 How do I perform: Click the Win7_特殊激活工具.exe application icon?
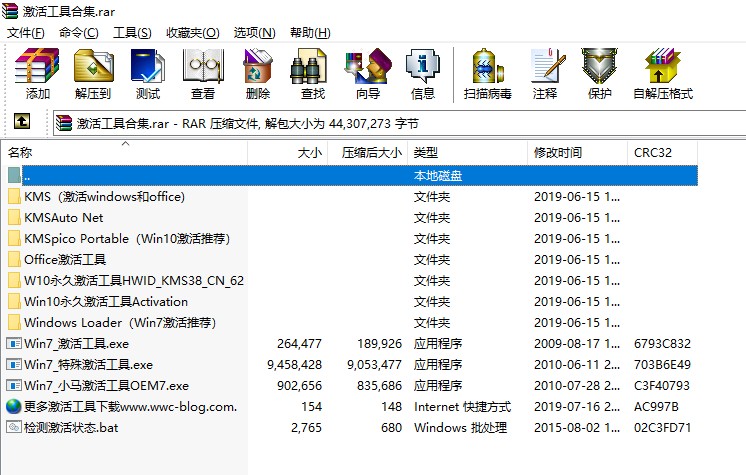(x=14, y=364)
